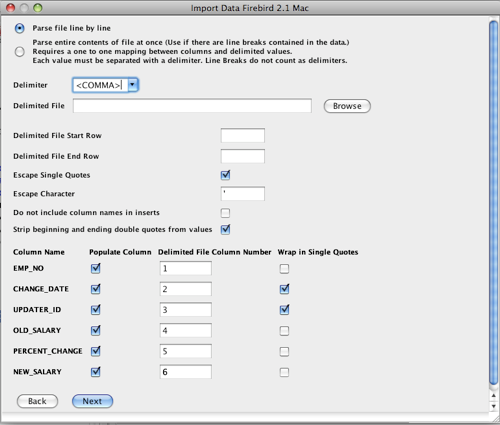Open the Delimiter dropdown arrow
Viewport: 500px width, 425px height.
(133, 85)
